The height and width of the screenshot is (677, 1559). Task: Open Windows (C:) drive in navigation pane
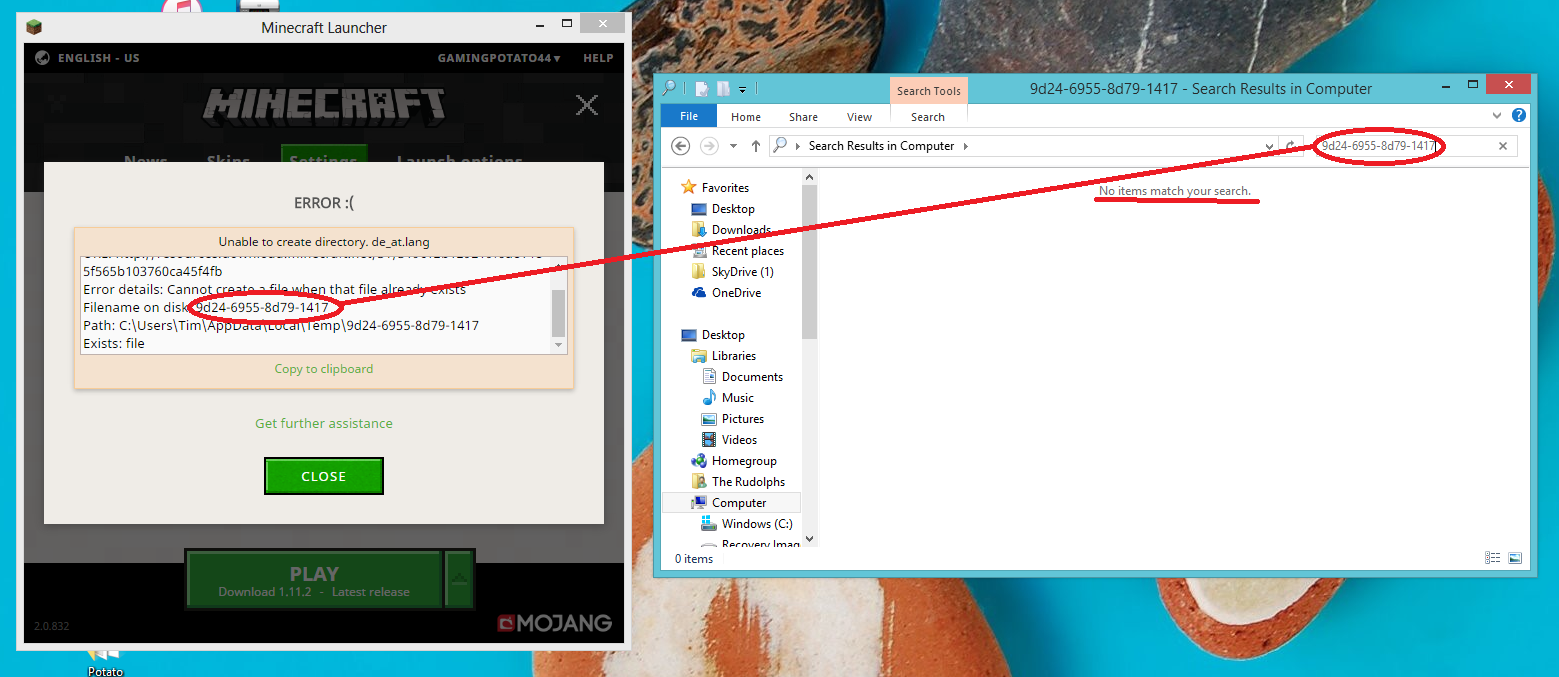tap(746, 524)
